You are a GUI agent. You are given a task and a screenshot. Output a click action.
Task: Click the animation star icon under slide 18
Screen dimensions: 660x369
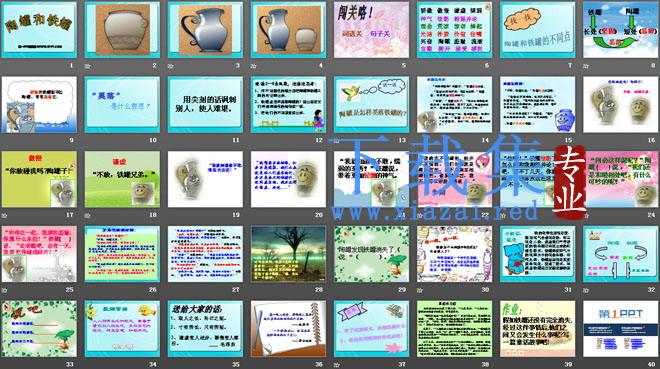(x=88, y=215)
